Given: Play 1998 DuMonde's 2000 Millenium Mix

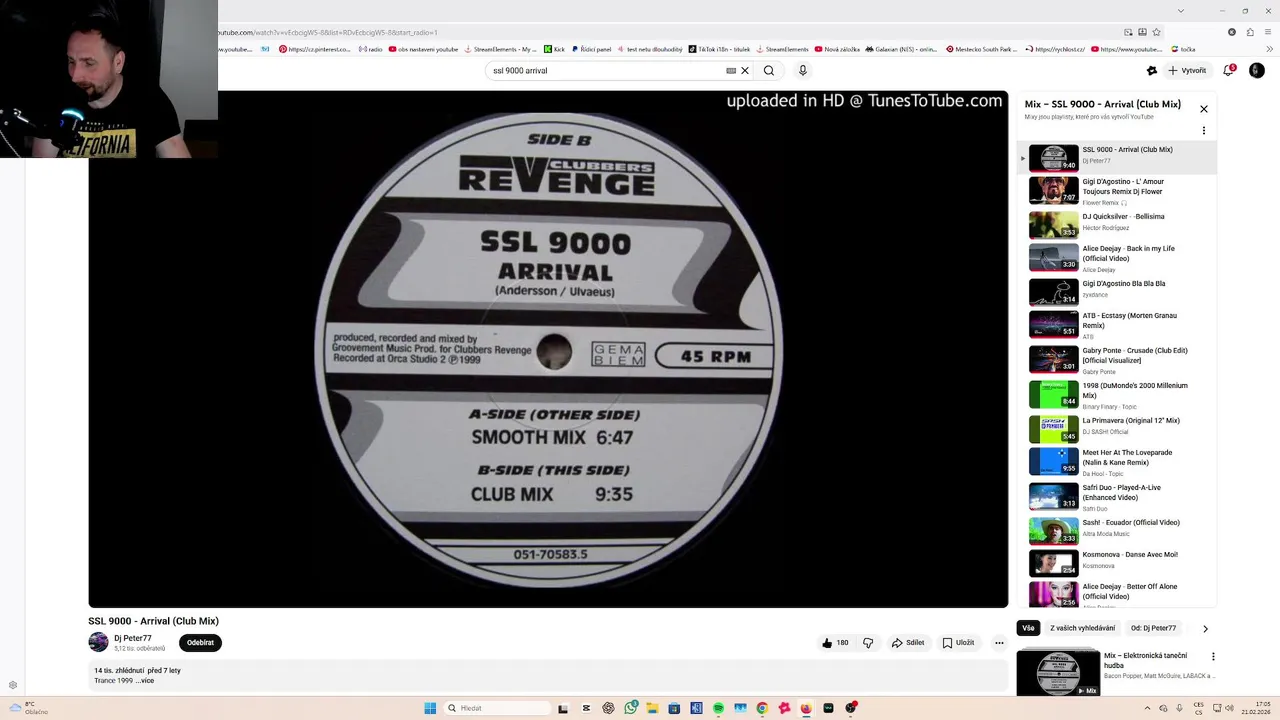Looking at the screenshot, I should tap(1118, 395).
